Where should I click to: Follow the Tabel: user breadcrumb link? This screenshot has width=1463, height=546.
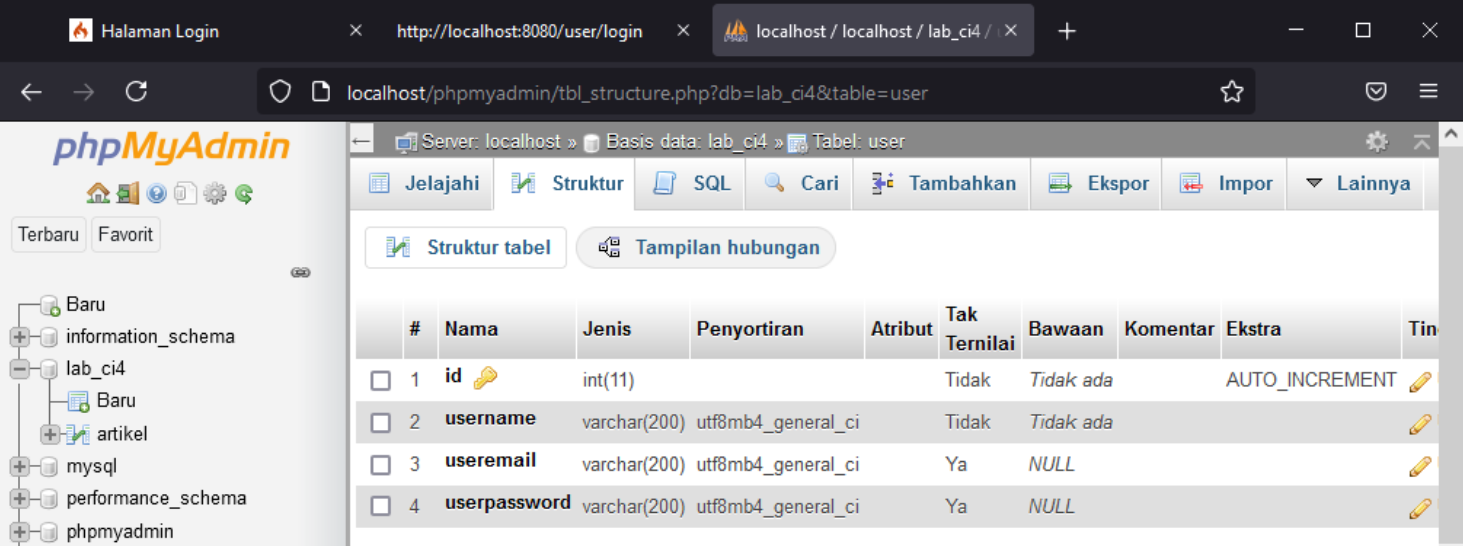pyautogui.click(x=858, y=141)
